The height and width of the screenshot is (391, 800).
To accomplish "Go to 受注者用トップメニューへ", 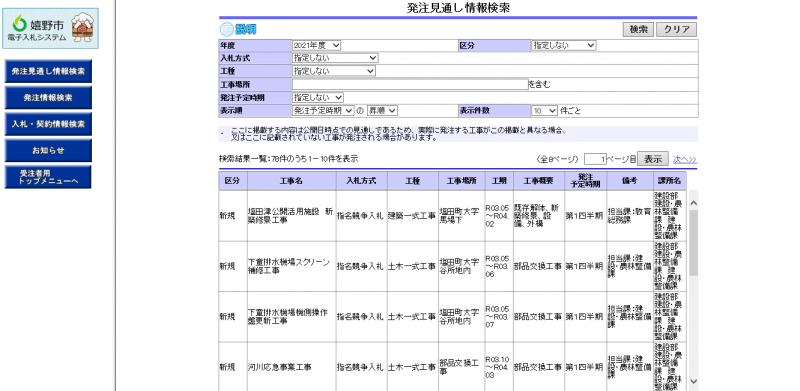I will 48,177.
